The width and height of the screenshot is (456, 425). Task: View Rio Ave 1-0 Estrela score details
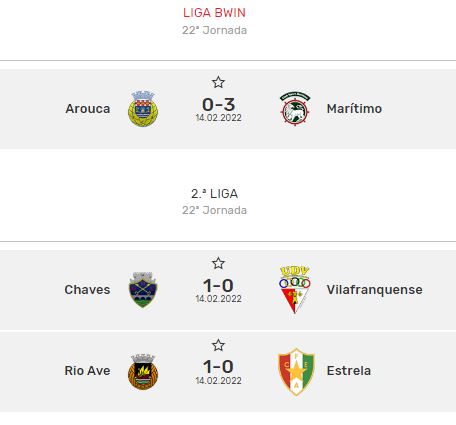tap(219, 367)
